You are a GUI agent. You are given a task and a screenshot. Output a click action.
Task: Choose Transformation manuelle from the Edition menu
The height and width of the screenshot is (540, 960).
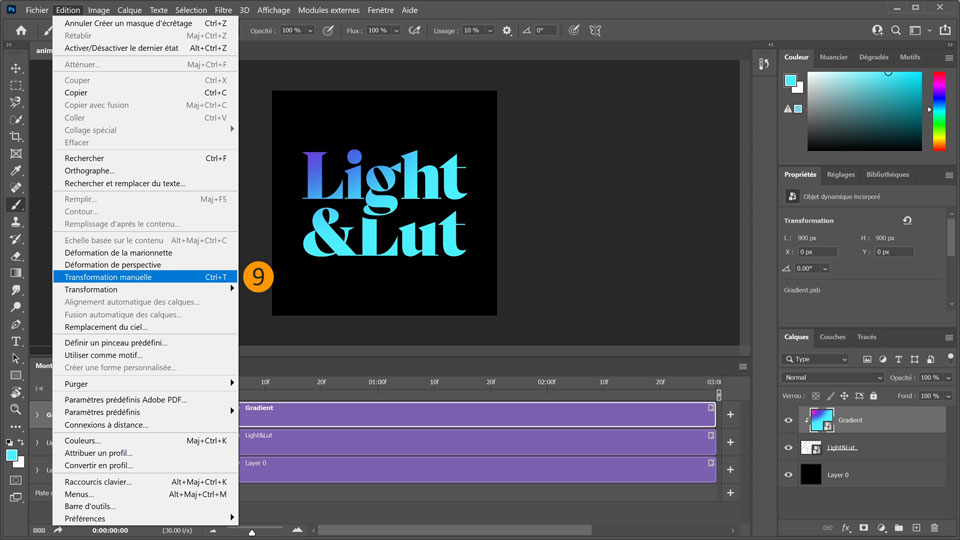click(x=146, y=277)
